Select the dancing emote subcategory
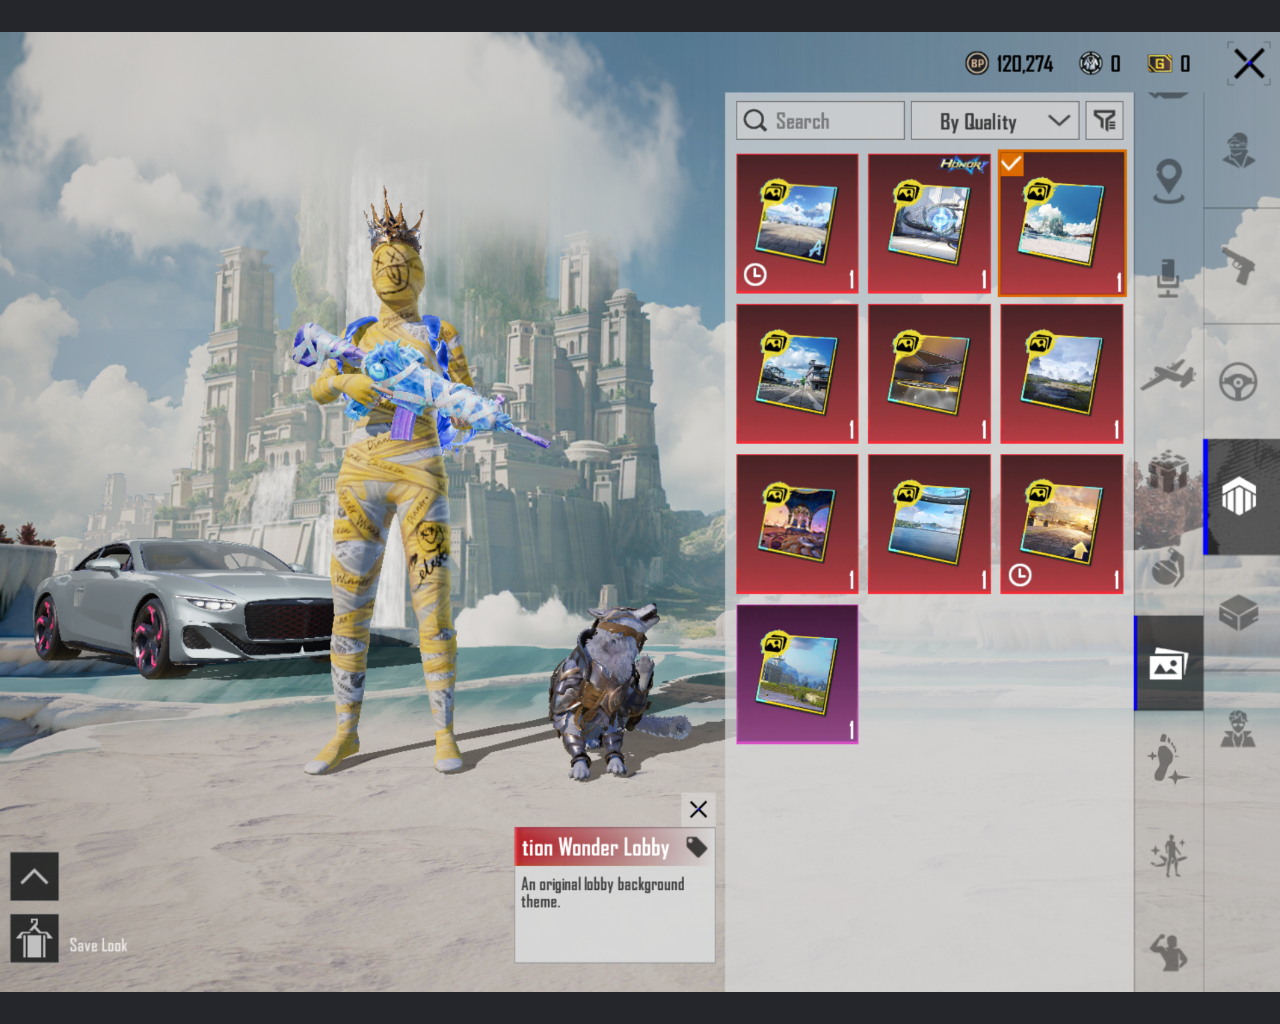1280x1024 pixels. (1168, 856)
